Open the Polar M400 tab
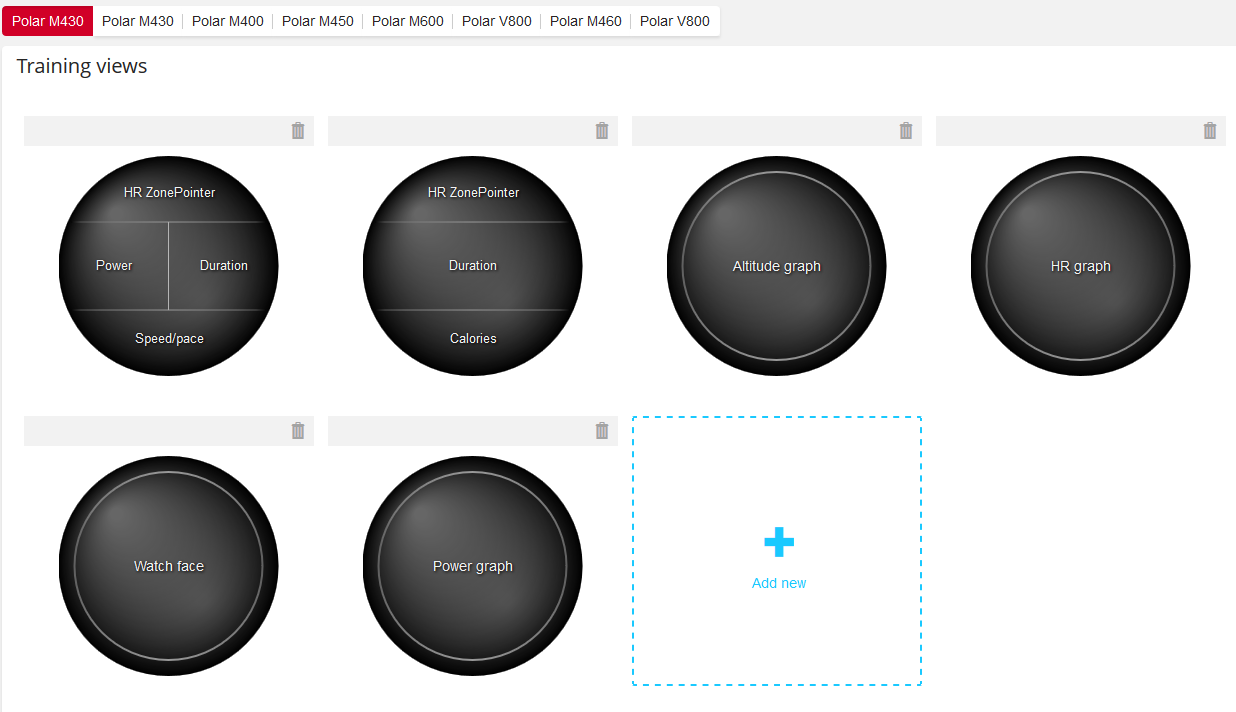The width and height of the screenshot is (1236, 712). (x=228, y=21)
